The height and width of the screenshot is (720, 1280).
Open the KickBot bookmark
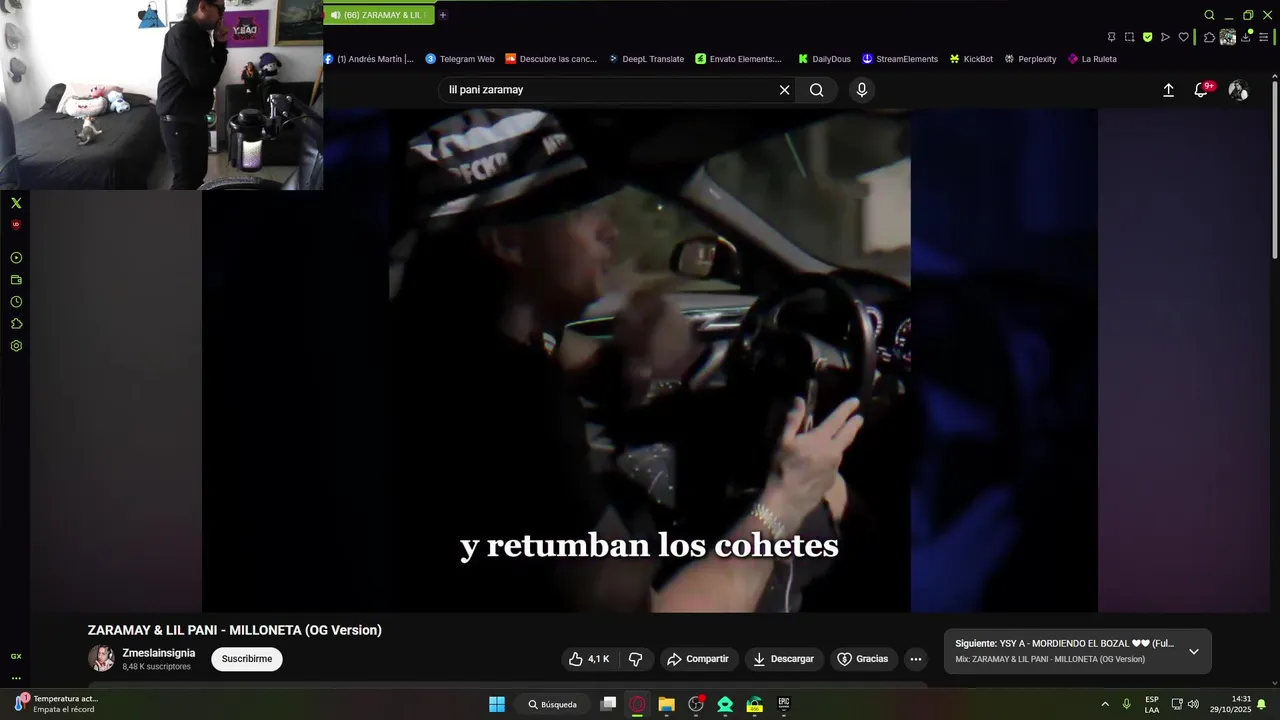click(972, 59)
